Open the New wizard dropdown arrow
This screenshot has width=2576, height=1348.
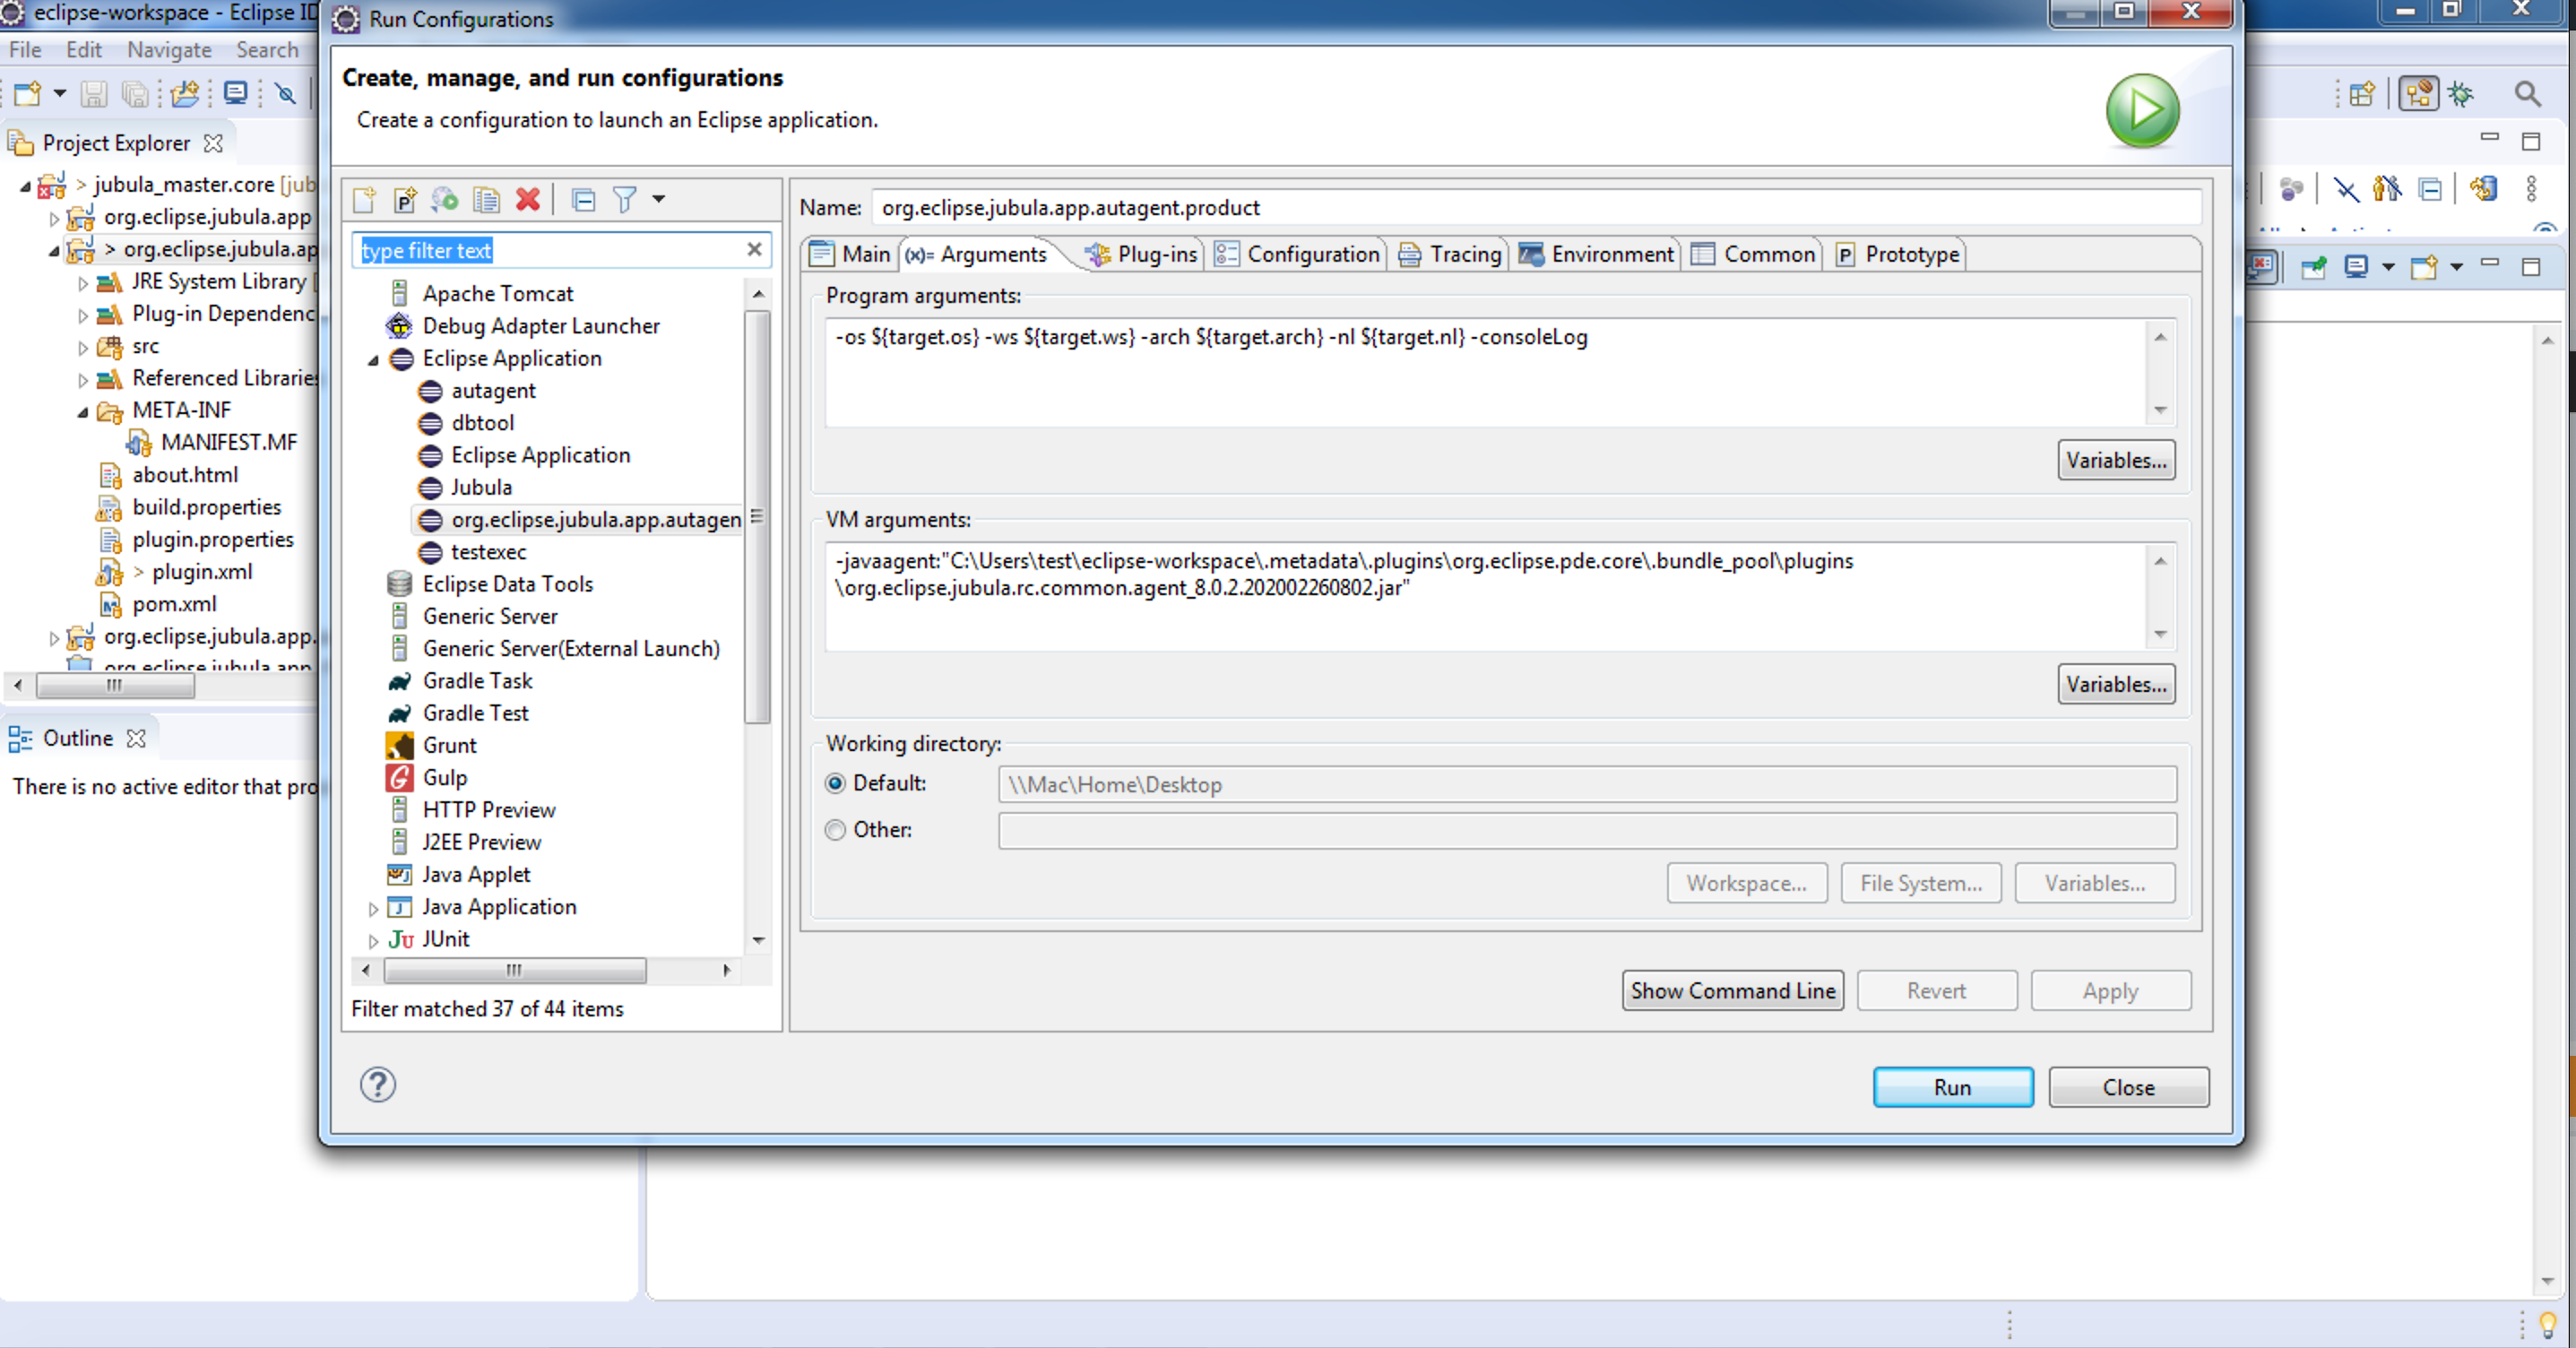coord(60,93)
